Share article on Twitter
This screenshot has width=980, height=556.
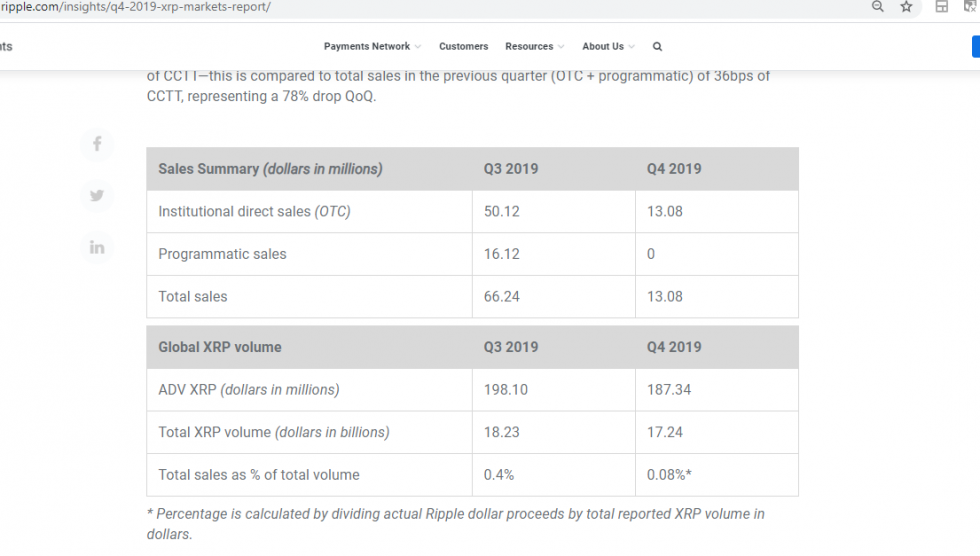97,196
